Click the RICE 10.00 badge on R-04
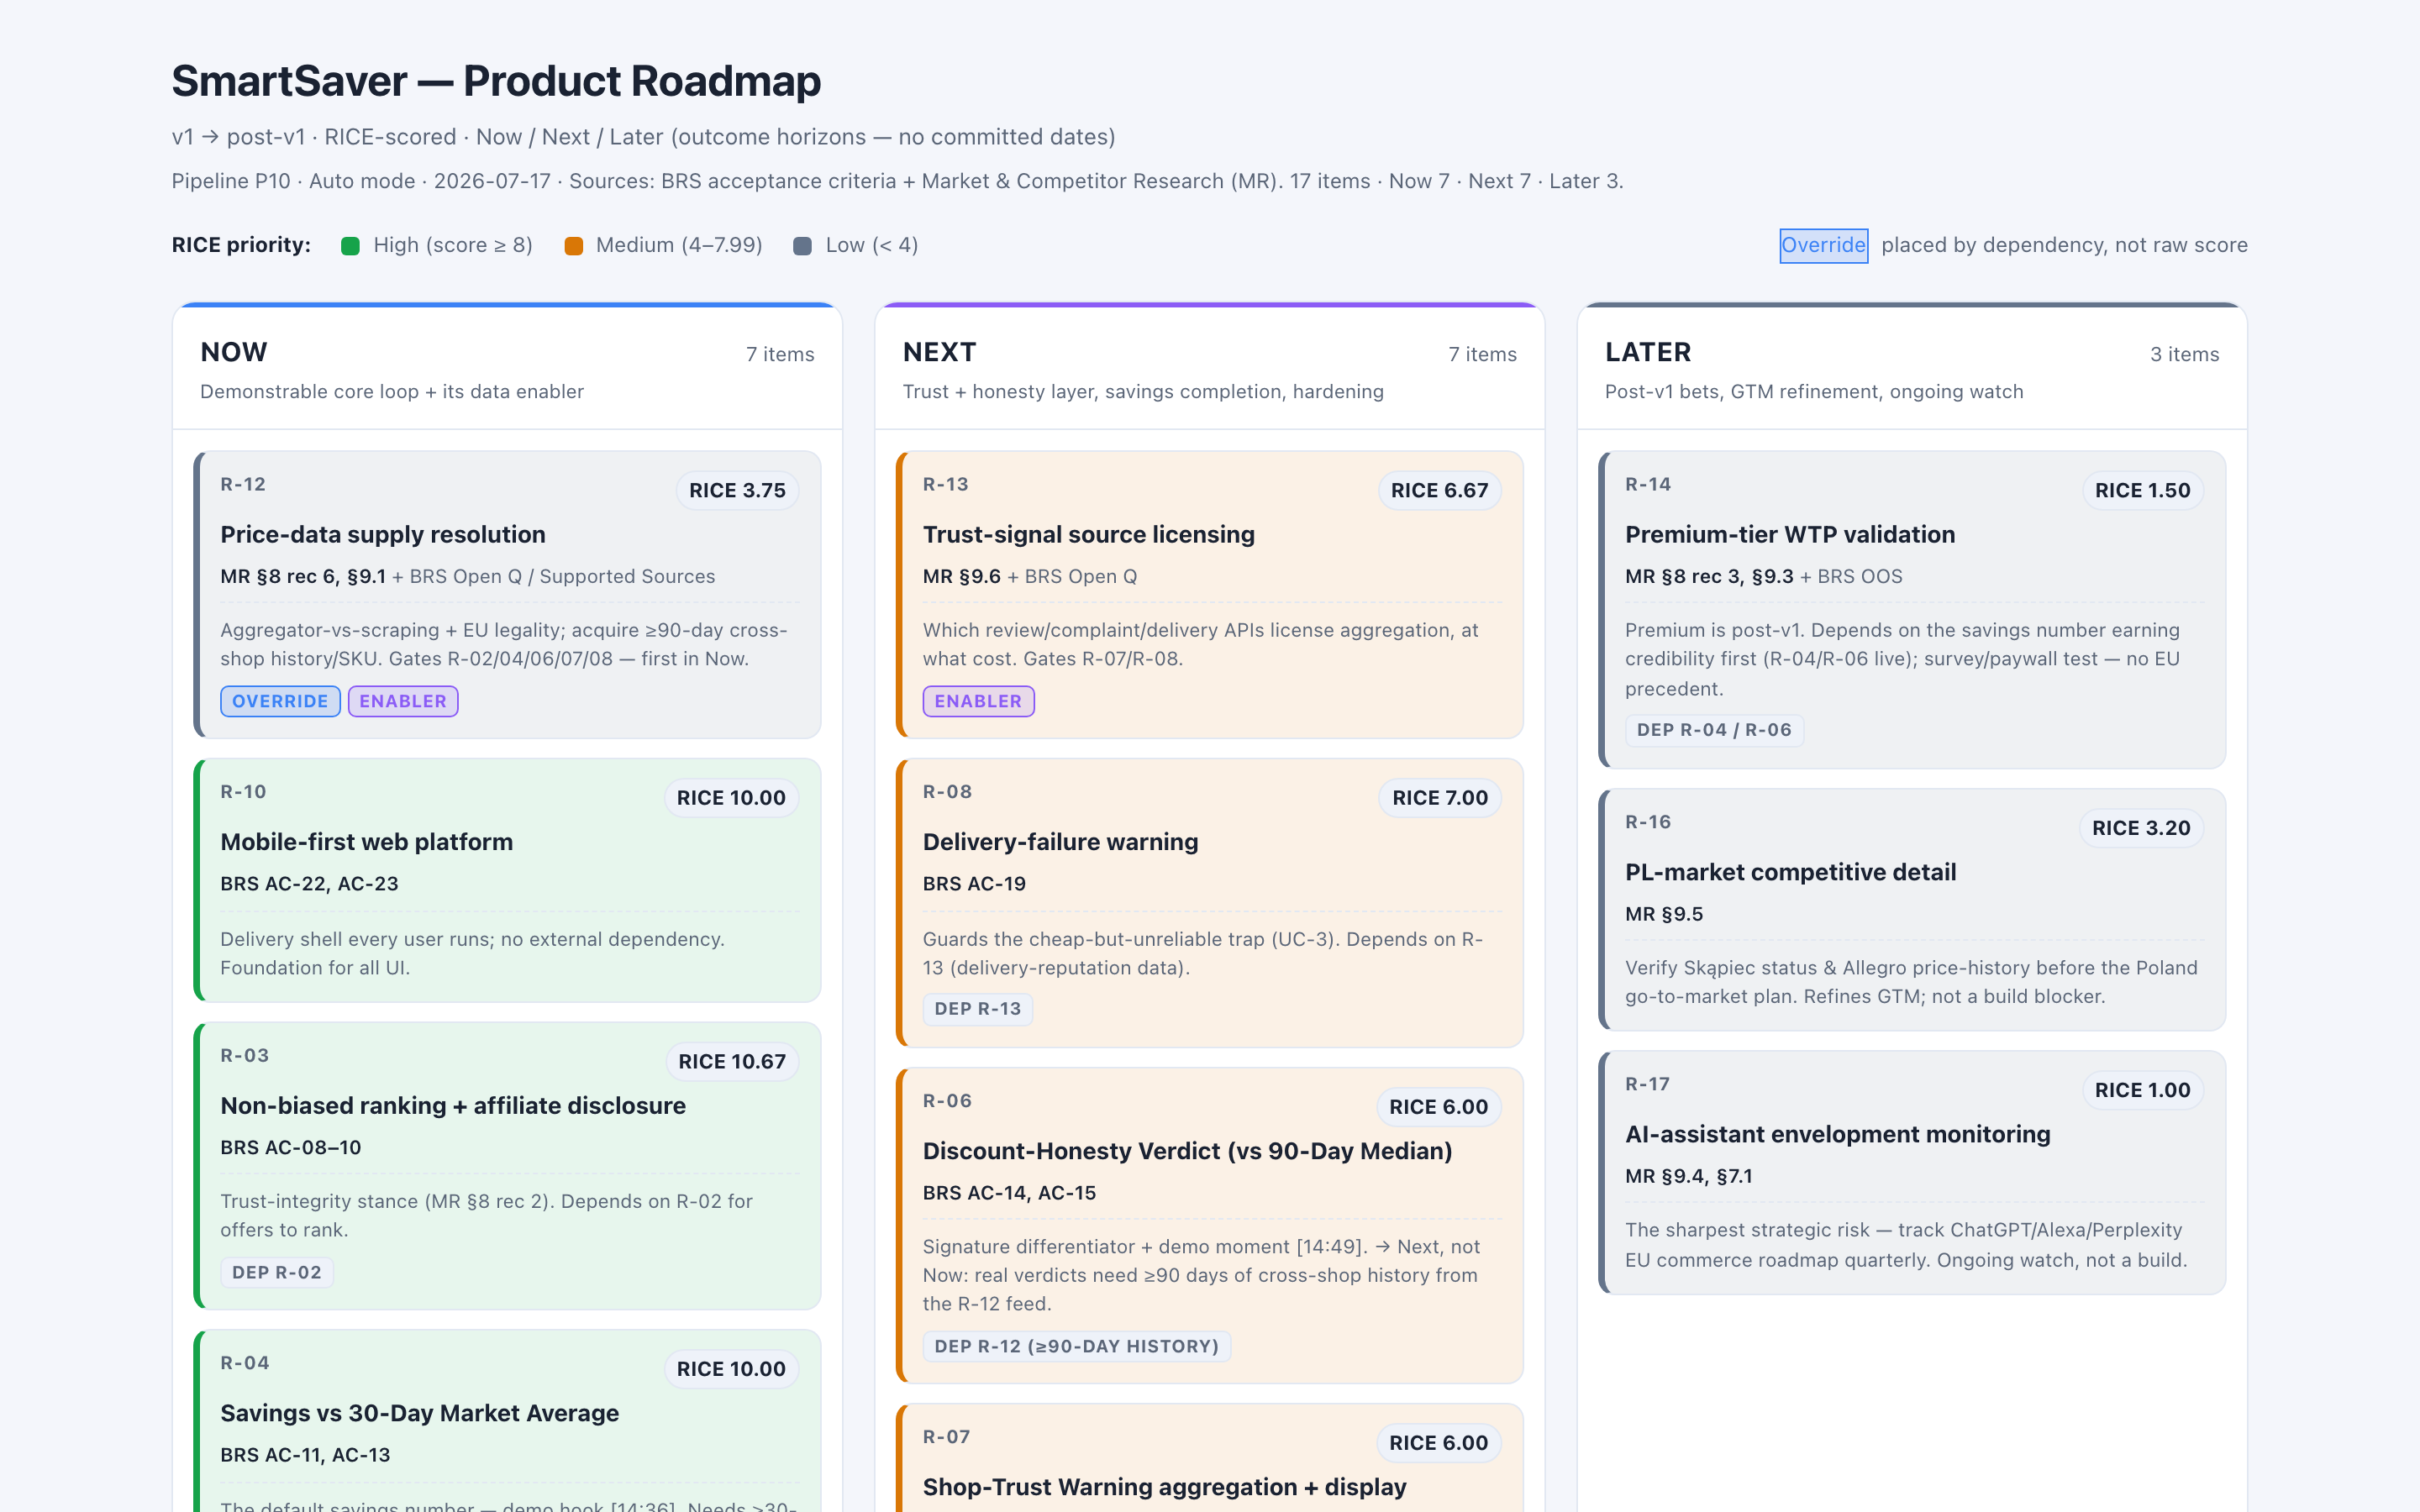 [731, 1369]
